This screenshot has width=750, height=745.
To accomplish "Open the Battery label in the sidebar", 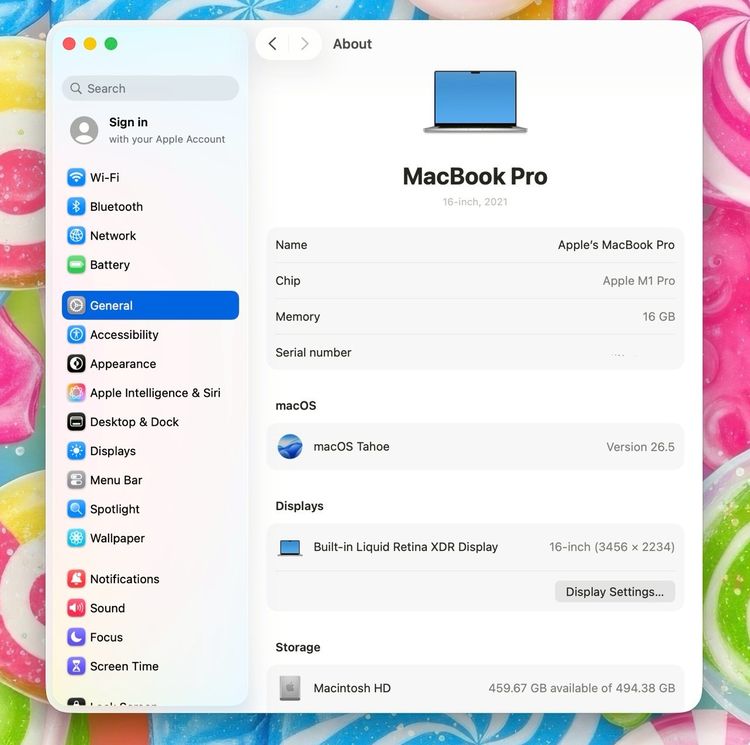I will coord(110,265).
